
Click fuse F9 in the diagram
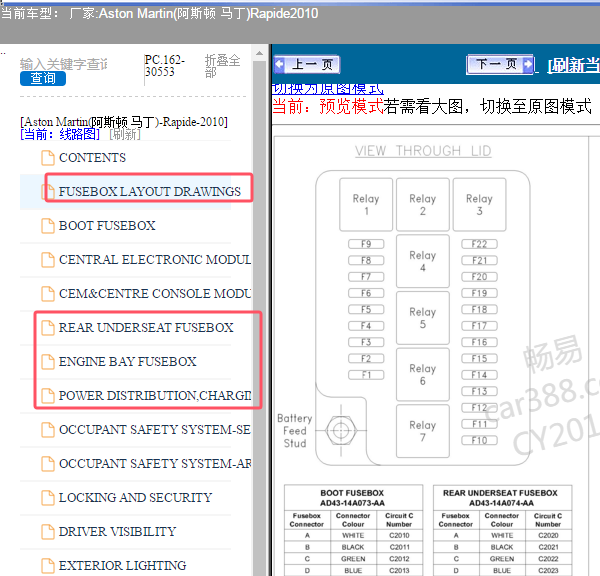(366, 244)
